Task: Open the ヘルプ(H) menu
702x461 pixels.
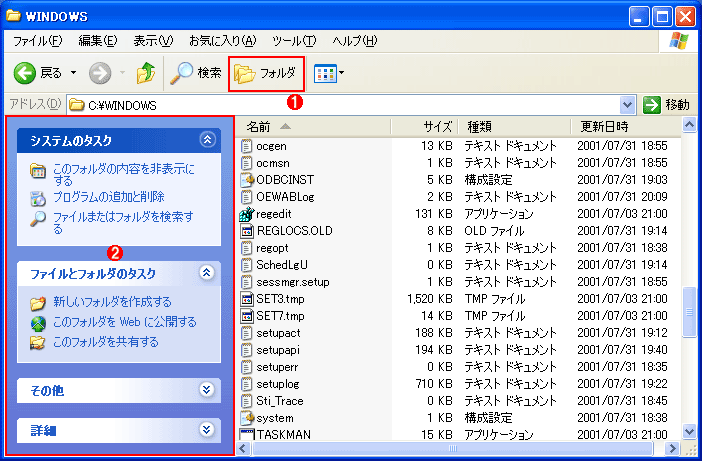Action: point(355,41)
